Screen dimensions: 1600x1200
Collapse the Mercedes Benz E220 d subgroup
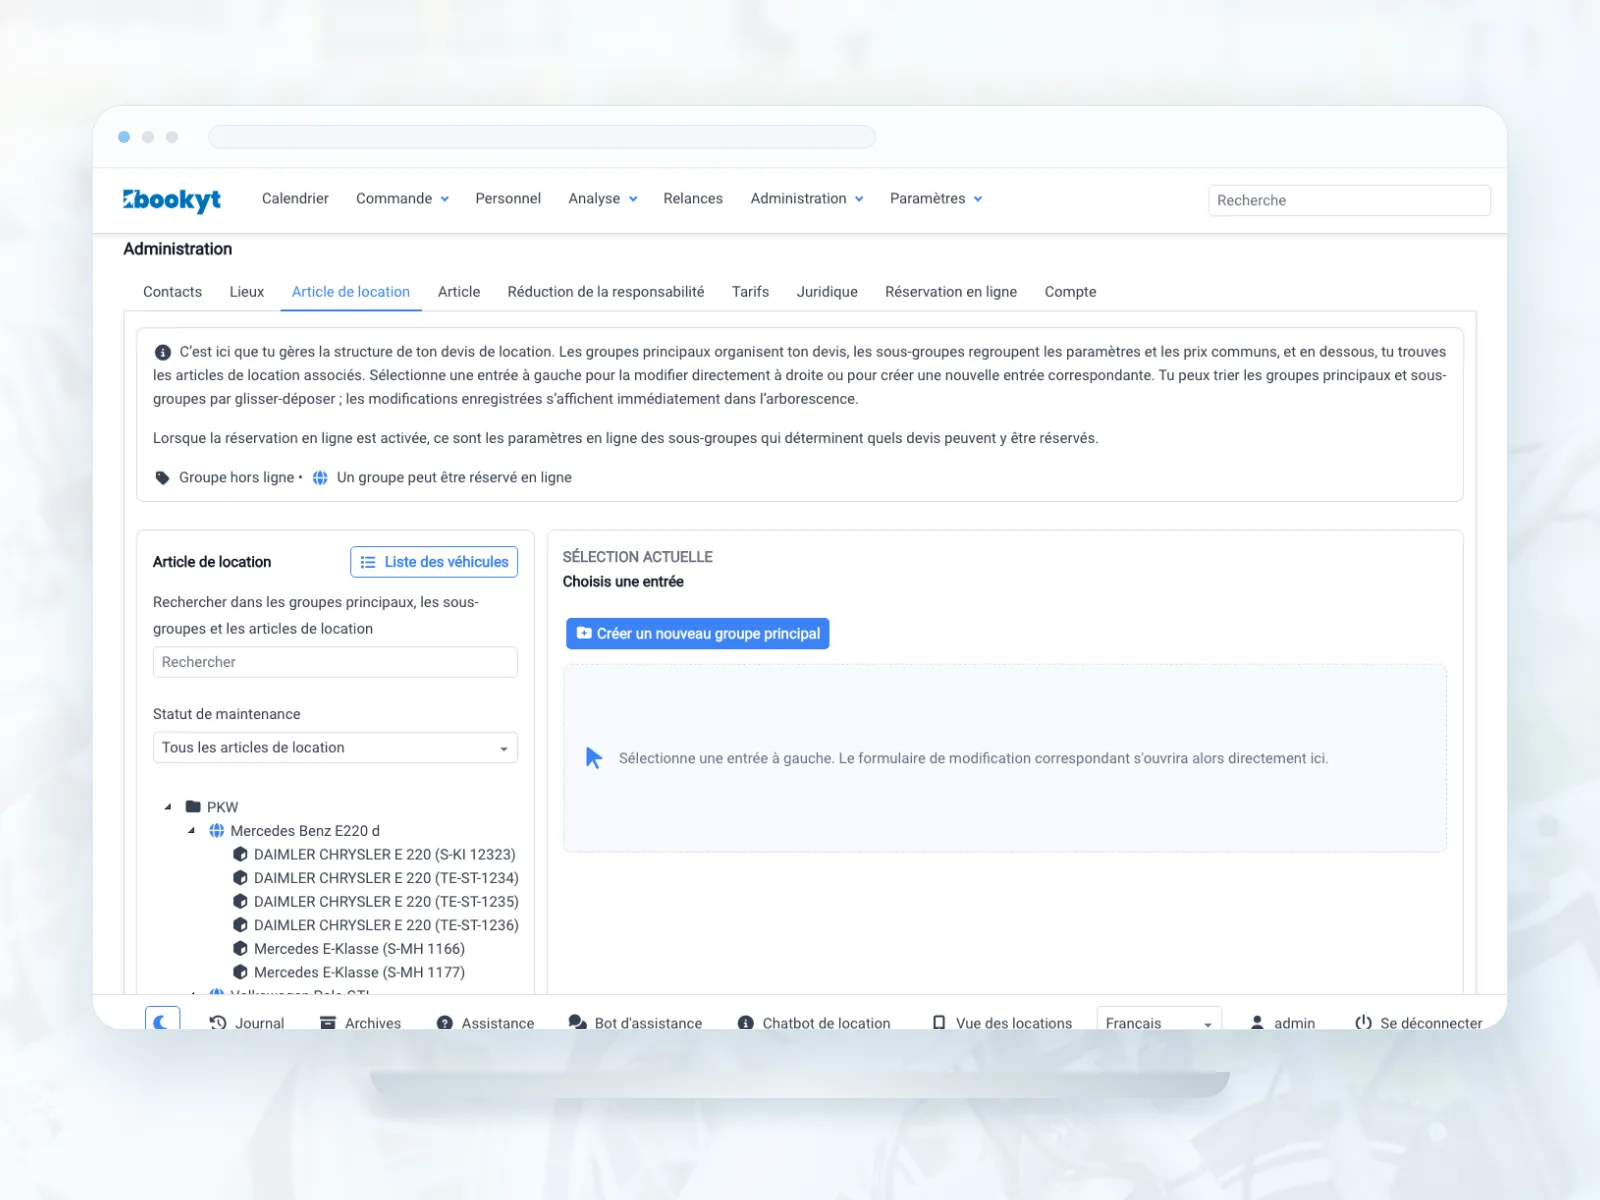pos(191,831)
